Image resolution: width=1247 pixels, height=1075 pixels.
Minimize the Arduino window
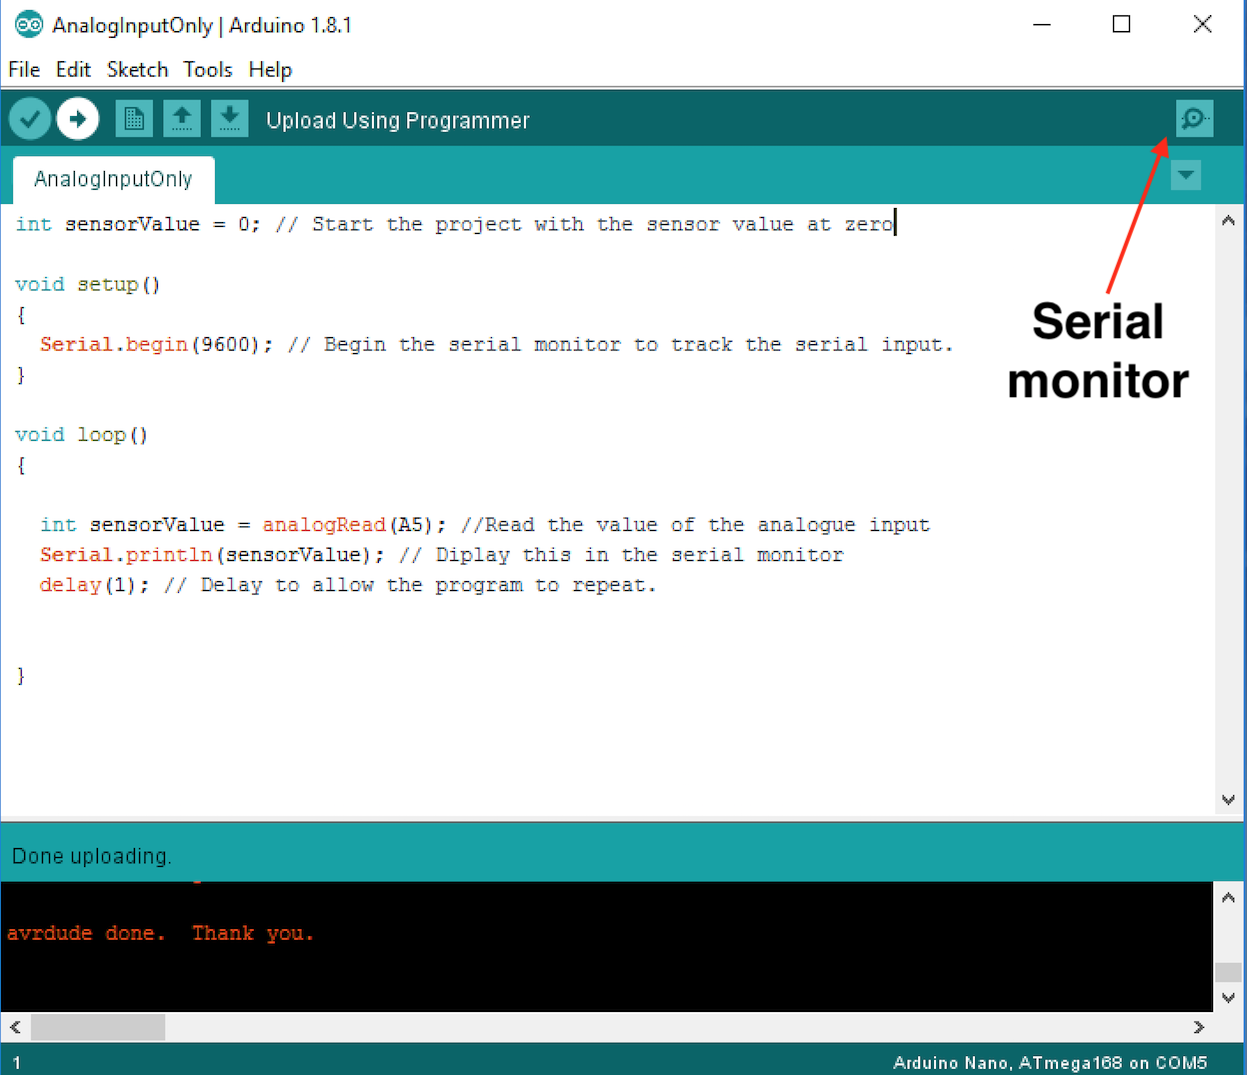(1042, 24)
